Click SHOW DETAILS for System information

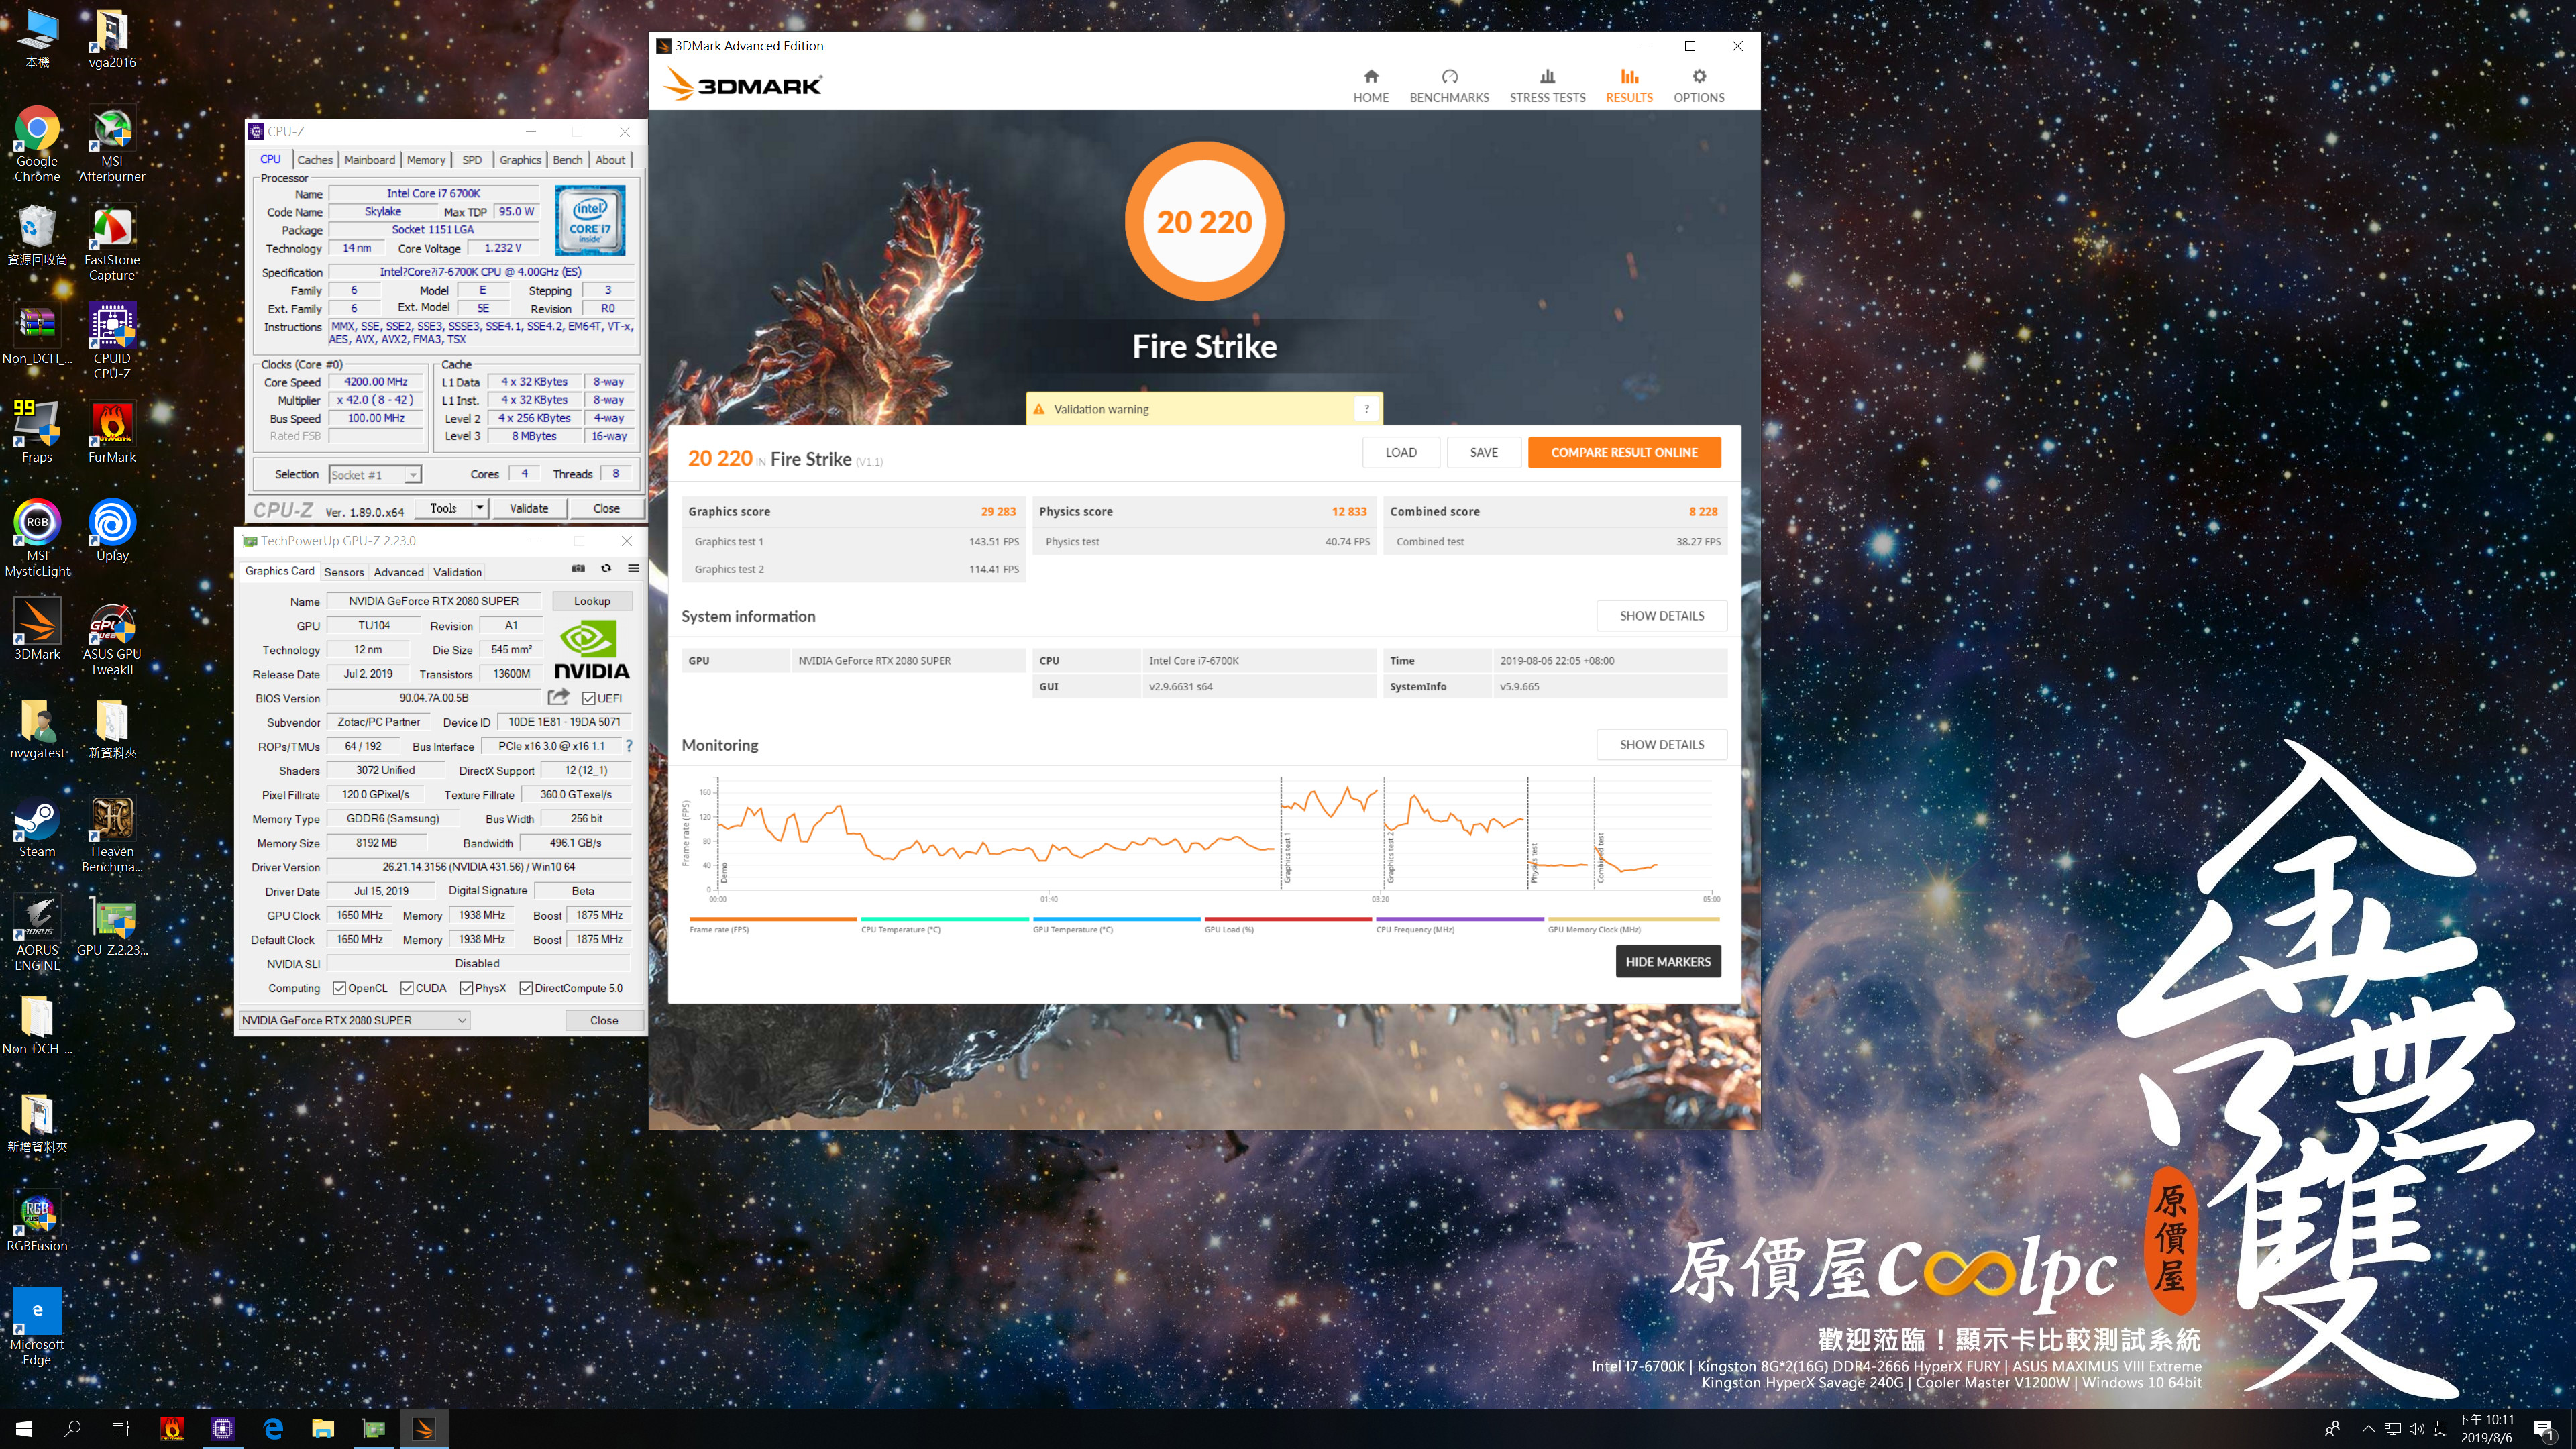(x=1662, y=616)
